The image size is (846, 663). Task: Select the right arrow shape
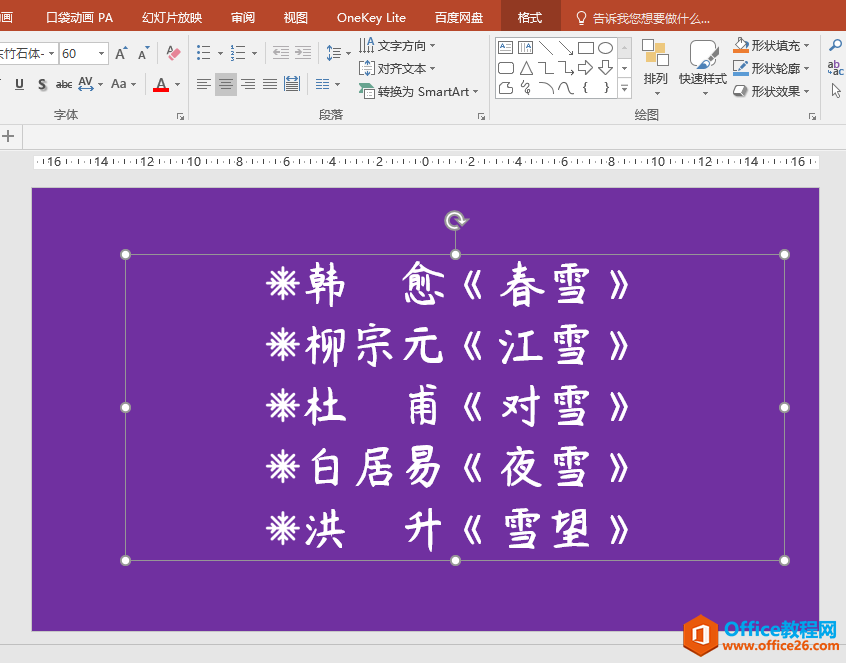[x=585, y=68]
